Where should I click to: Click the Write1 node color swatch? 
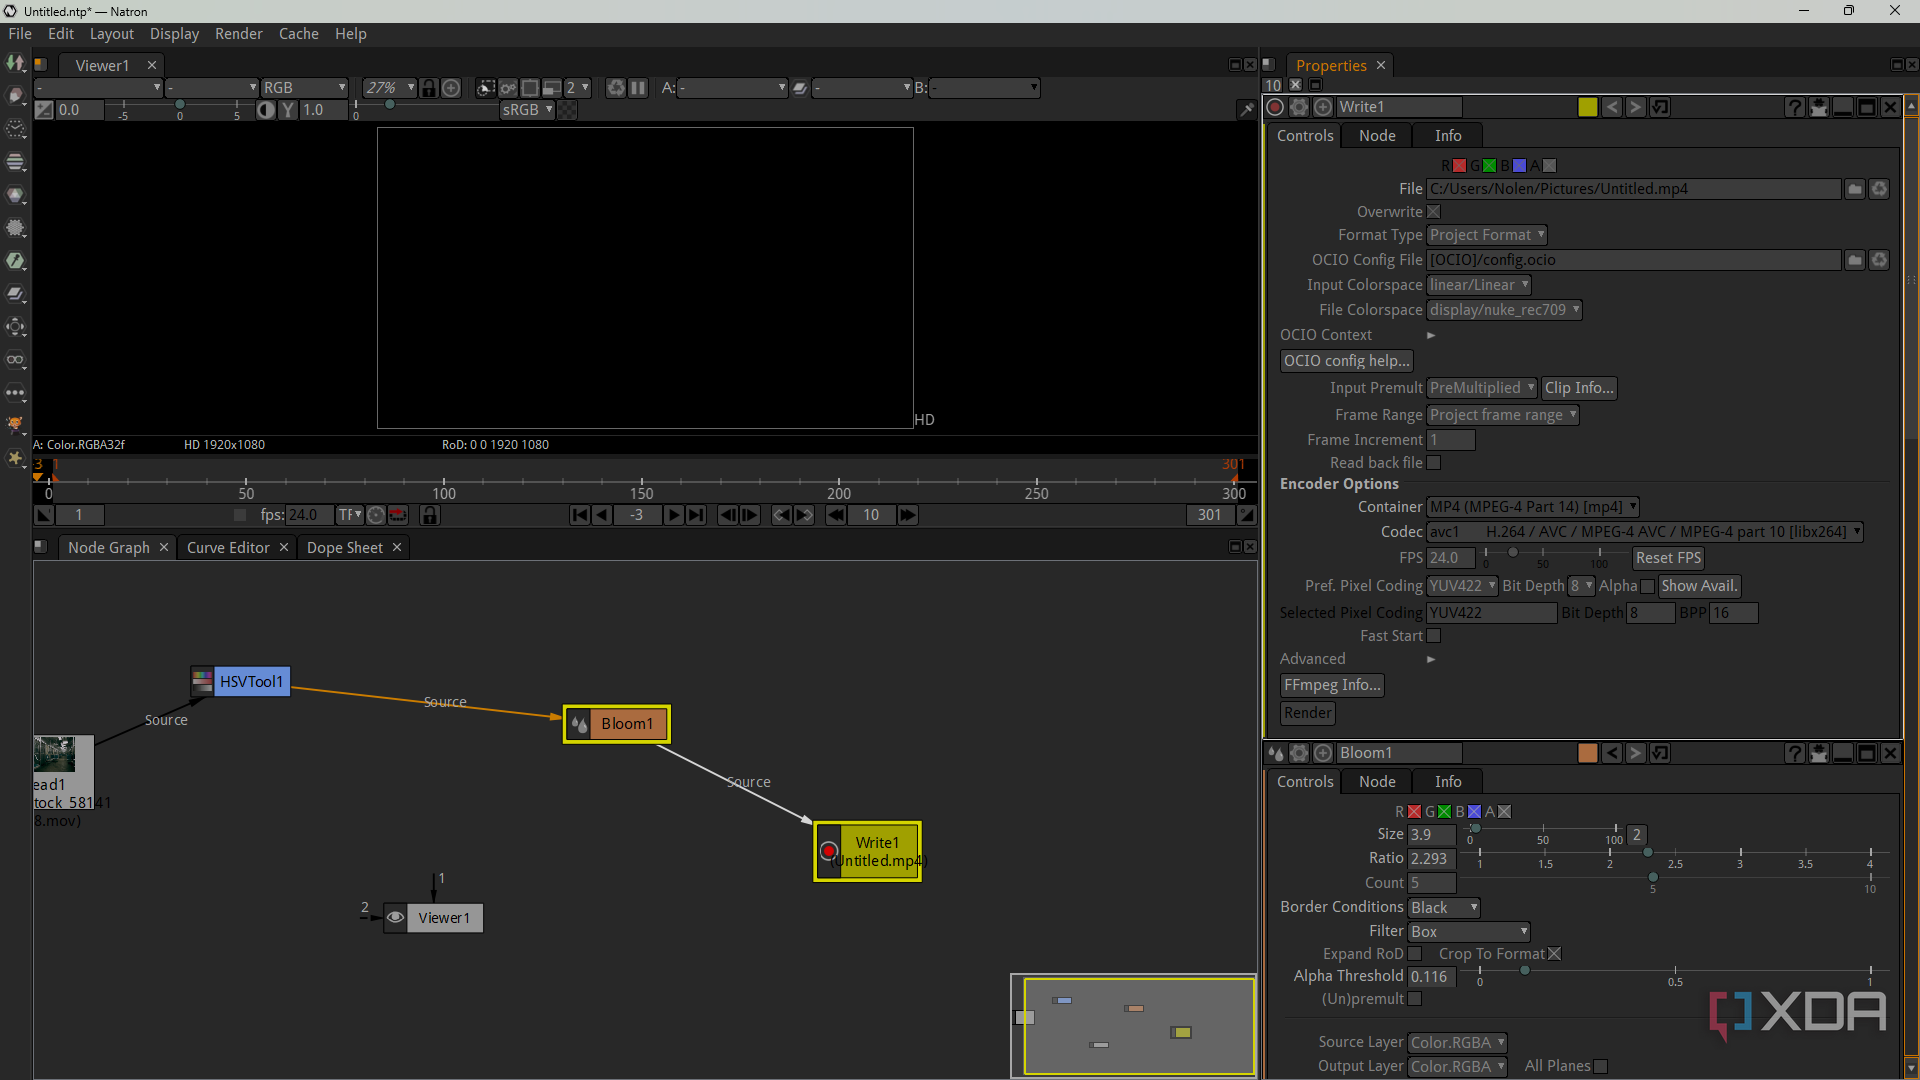[x=1588, y=107]
